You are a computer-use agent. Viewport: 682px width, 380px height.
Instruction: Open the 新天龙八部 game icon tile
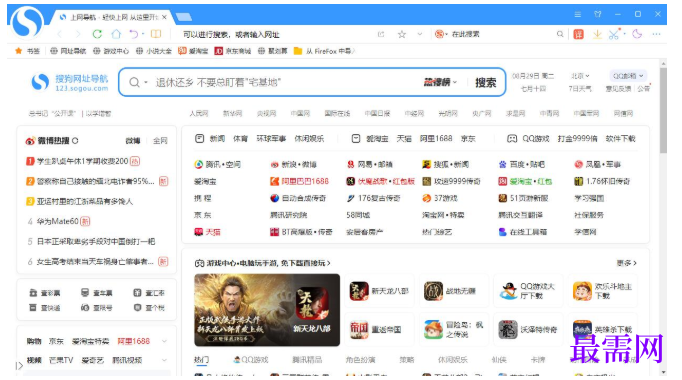(x=379, y=291)
